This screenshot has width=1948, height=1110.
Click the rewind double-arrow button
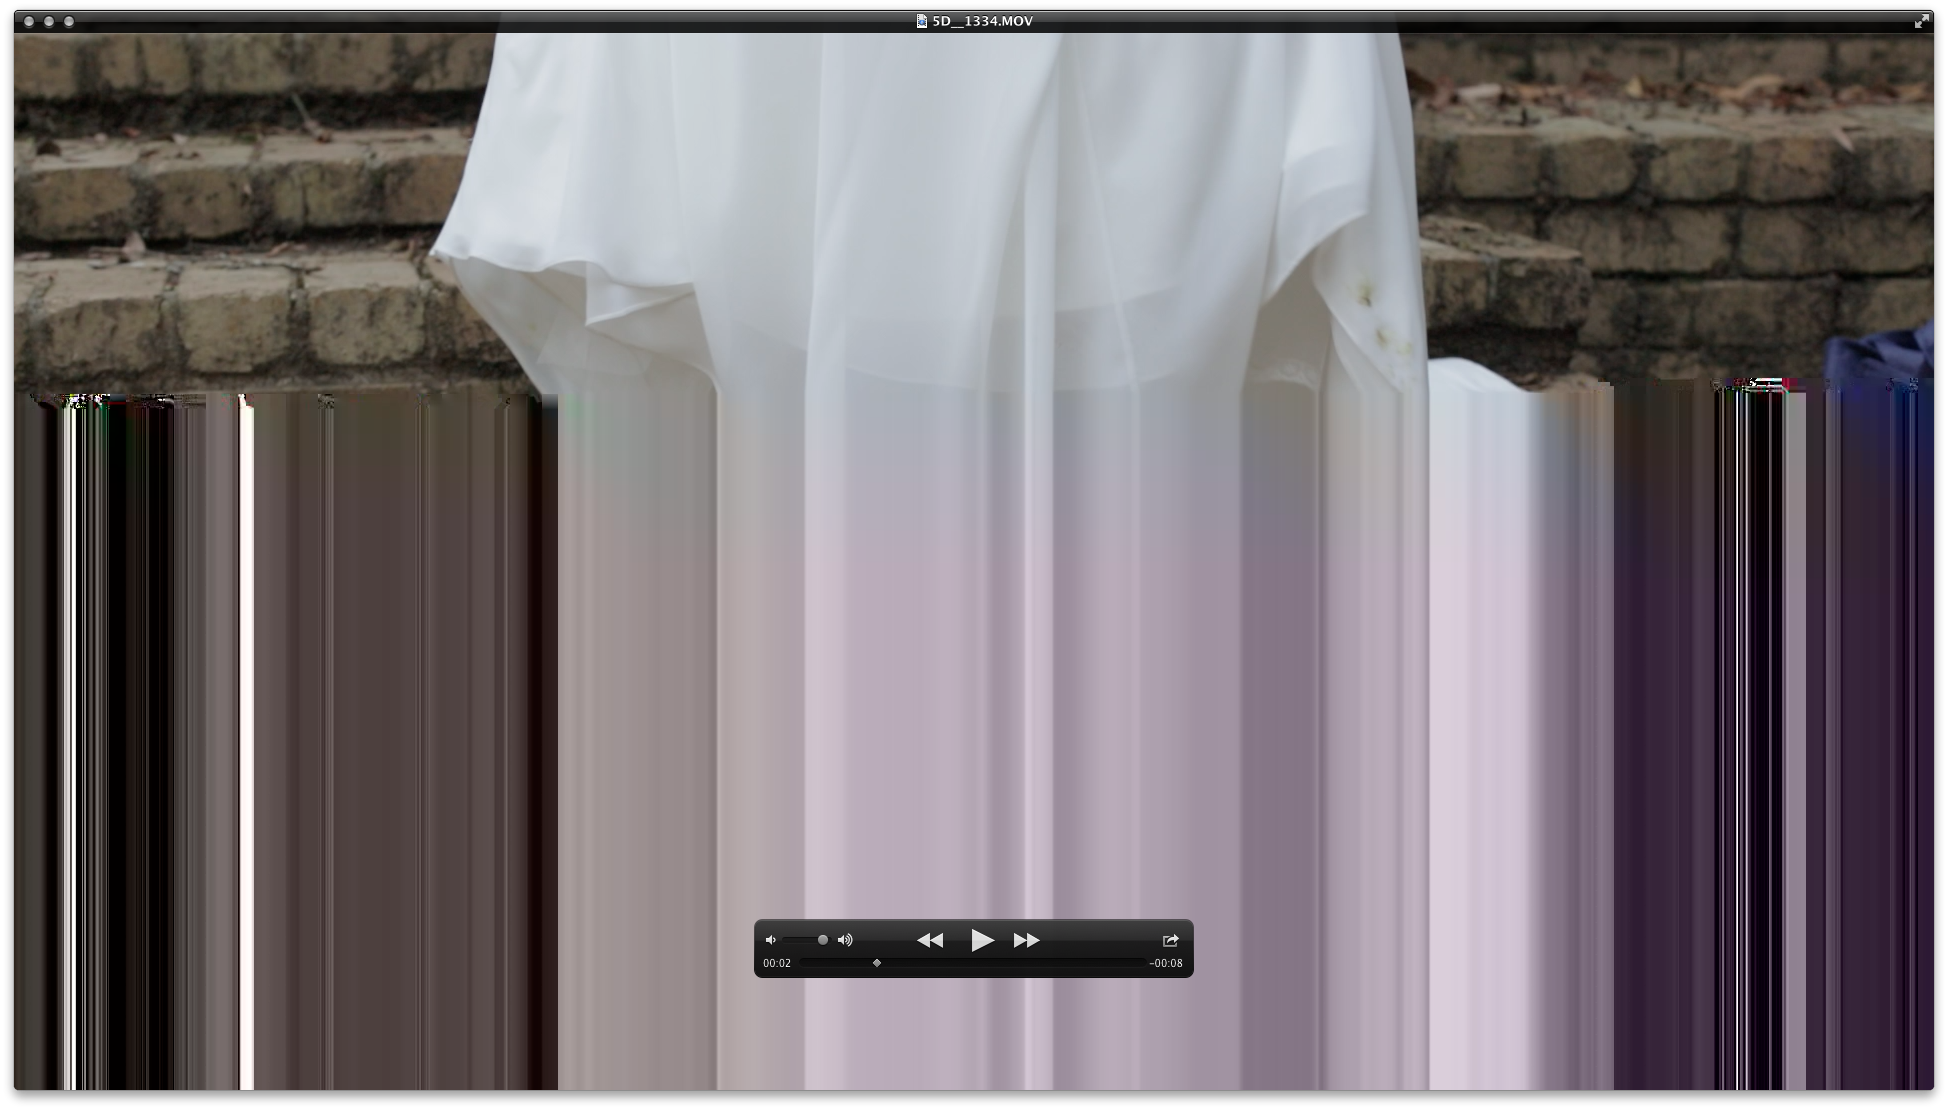929,940
